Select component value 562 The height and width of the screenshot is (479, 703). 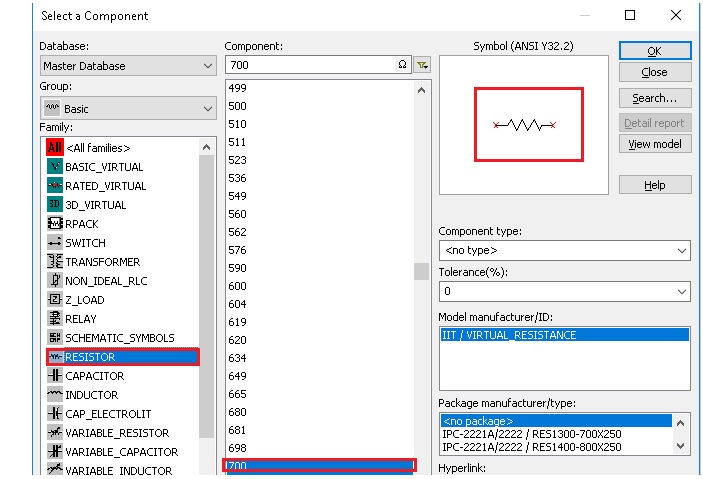[x=237, y=232]
